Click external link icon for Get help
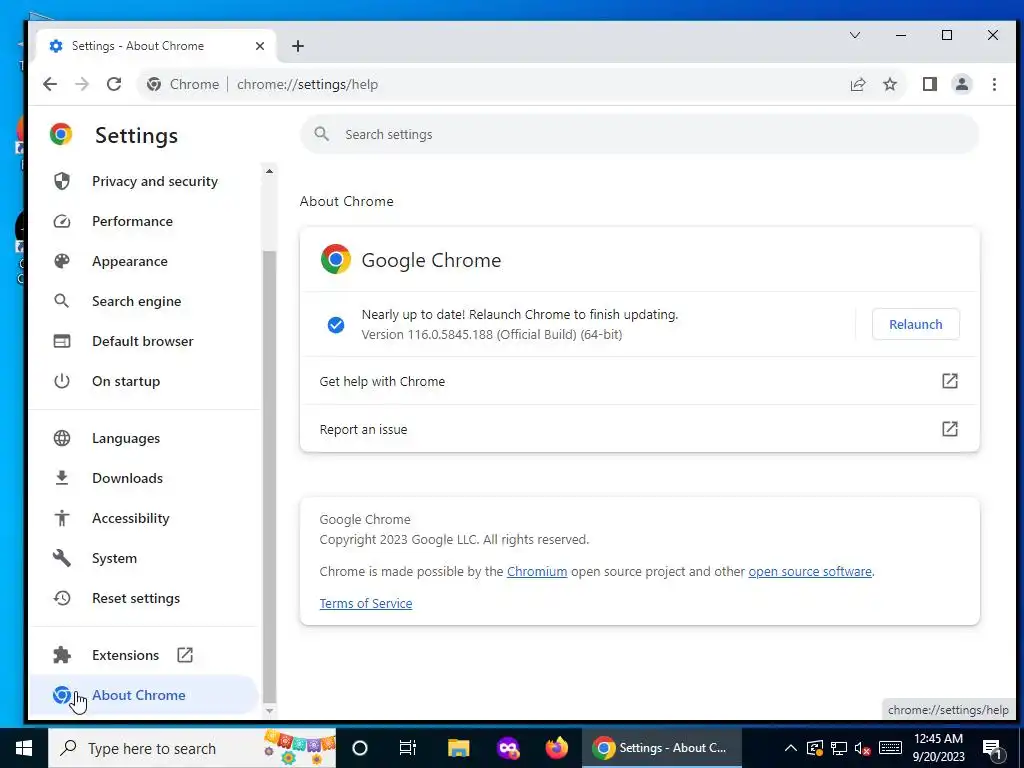 pos(950,381)
